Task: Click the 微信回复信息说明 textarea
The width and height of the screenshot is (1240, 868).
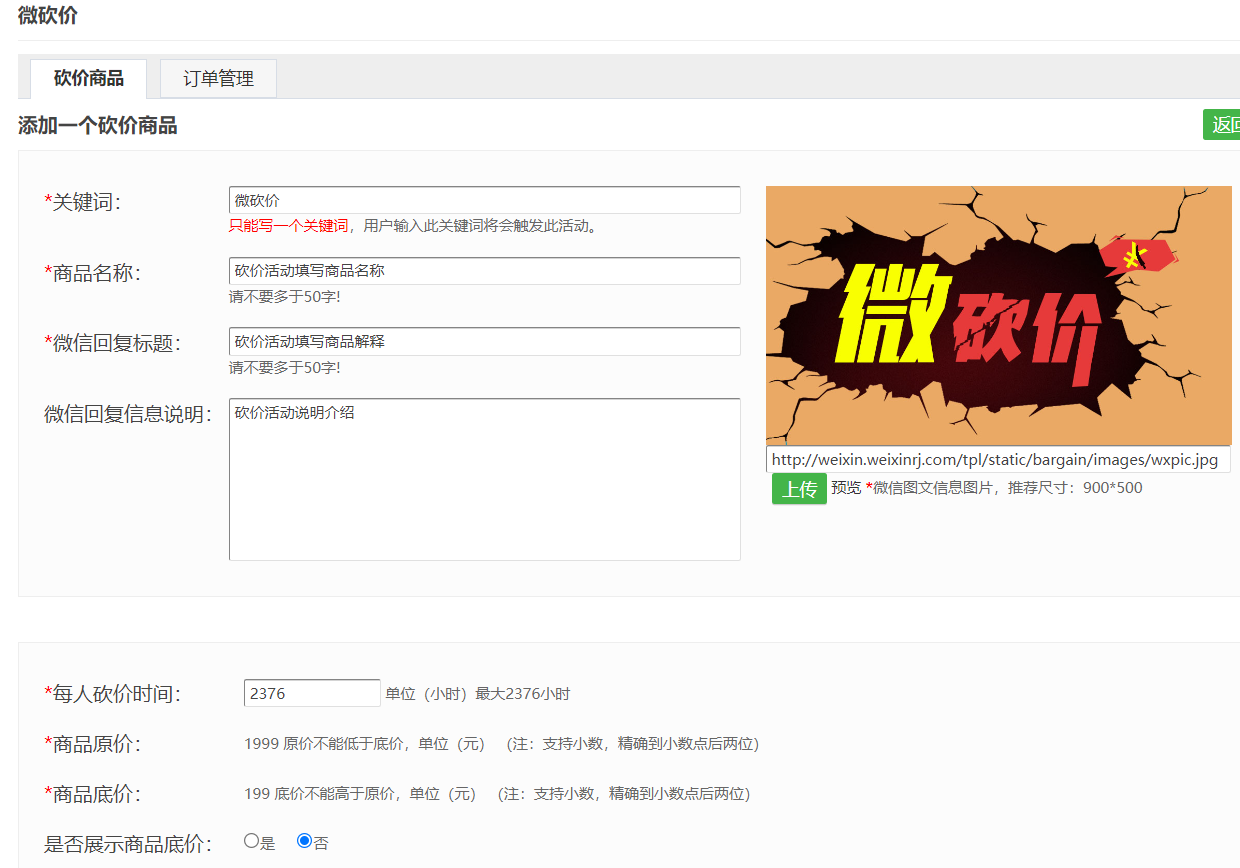Action: (x=485, y=479)
